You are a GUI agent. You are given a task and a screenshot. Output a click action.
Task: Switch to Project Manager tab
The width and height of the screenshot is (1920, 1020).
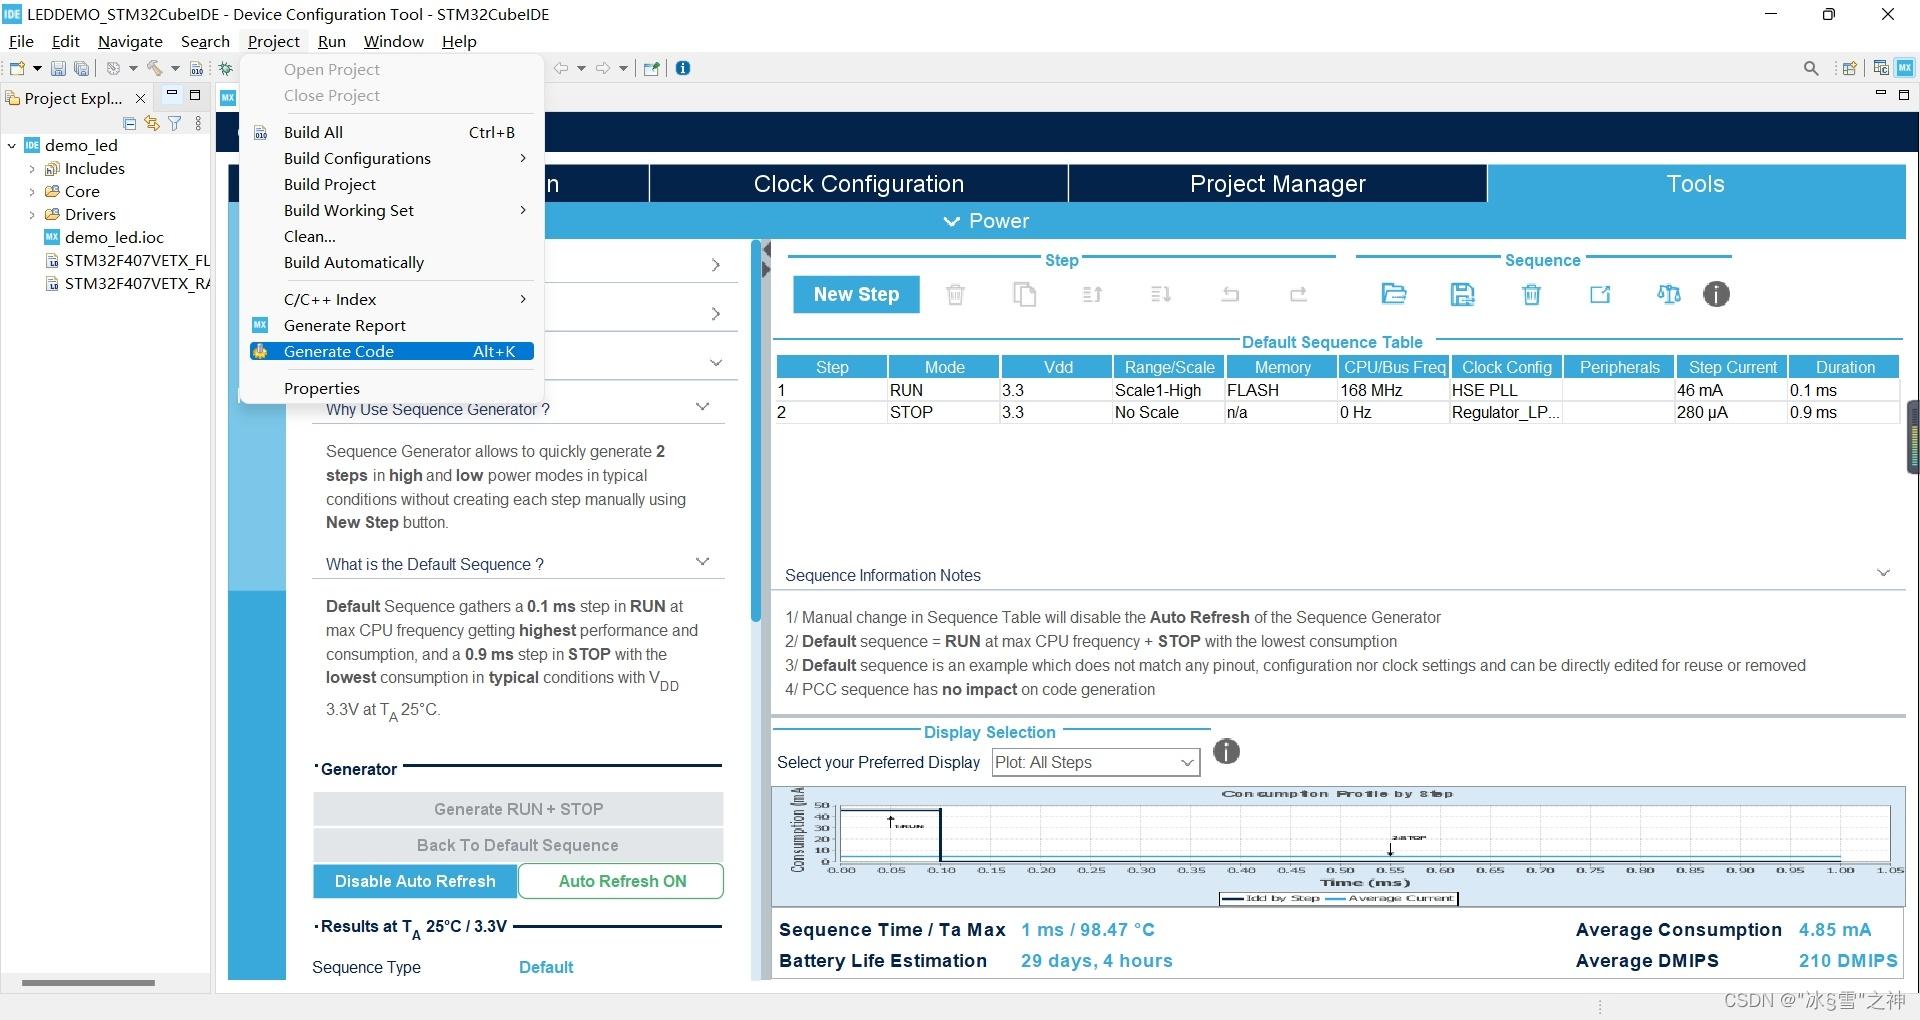click(1277, 184)
